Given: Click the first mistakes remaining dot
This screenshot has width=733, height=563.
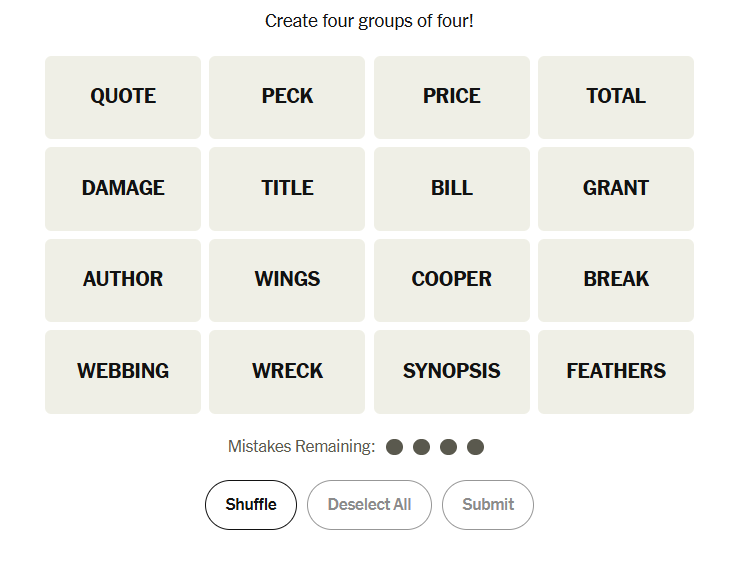Looking at the screenshot, I should [395, 447].
